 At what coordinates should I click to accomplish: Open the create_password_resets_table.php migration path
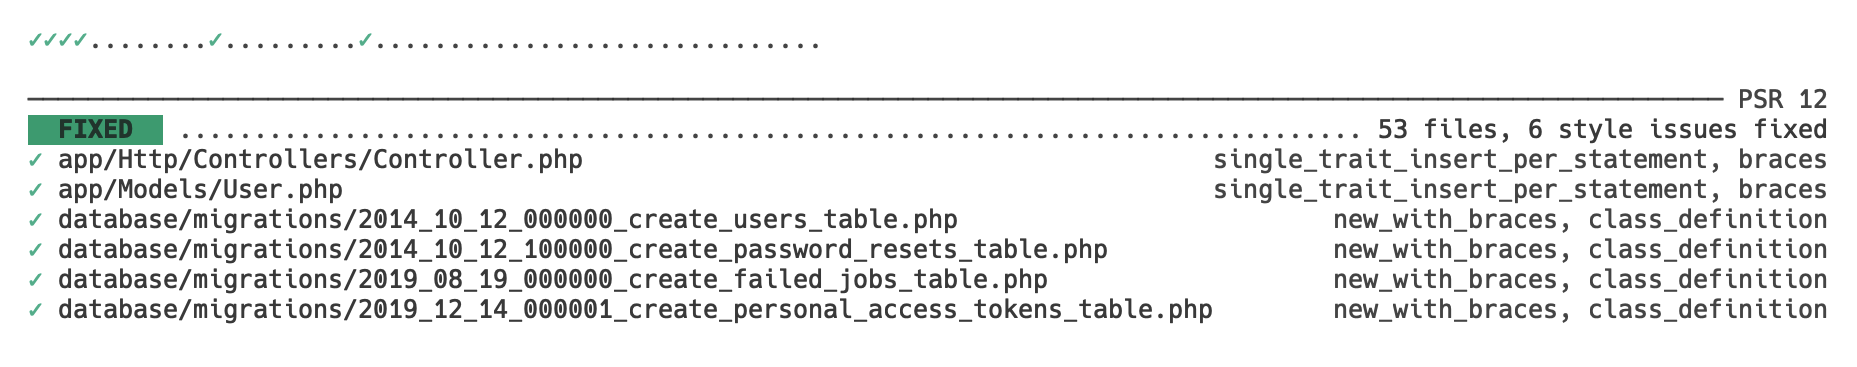click(x=583, y=250)
